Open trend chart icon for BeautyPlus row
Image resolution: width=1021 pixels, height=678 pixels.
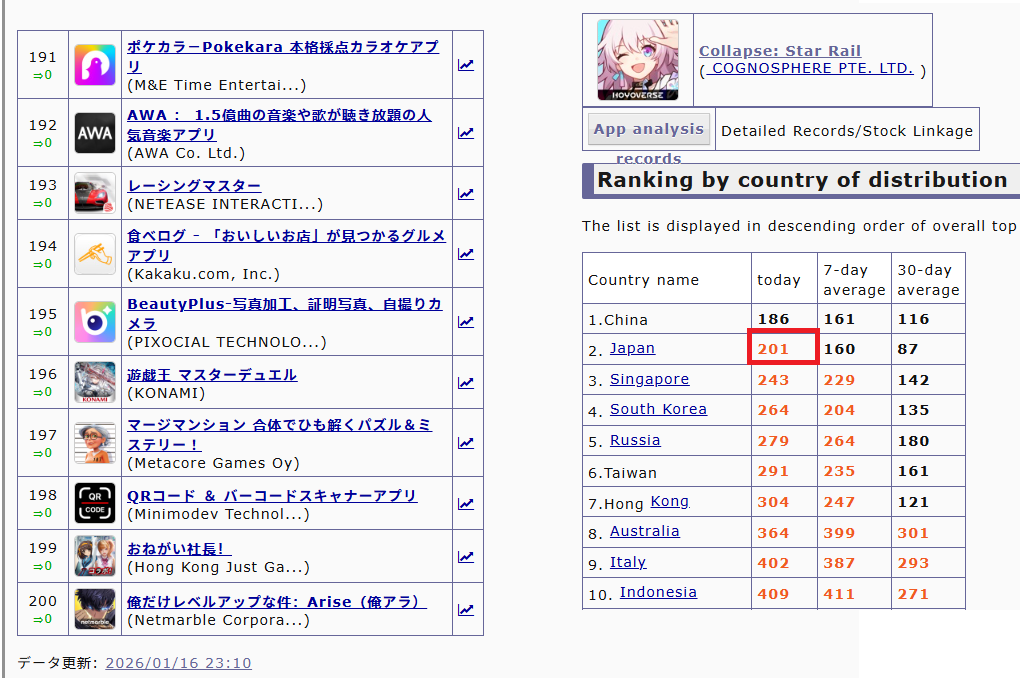466,322
